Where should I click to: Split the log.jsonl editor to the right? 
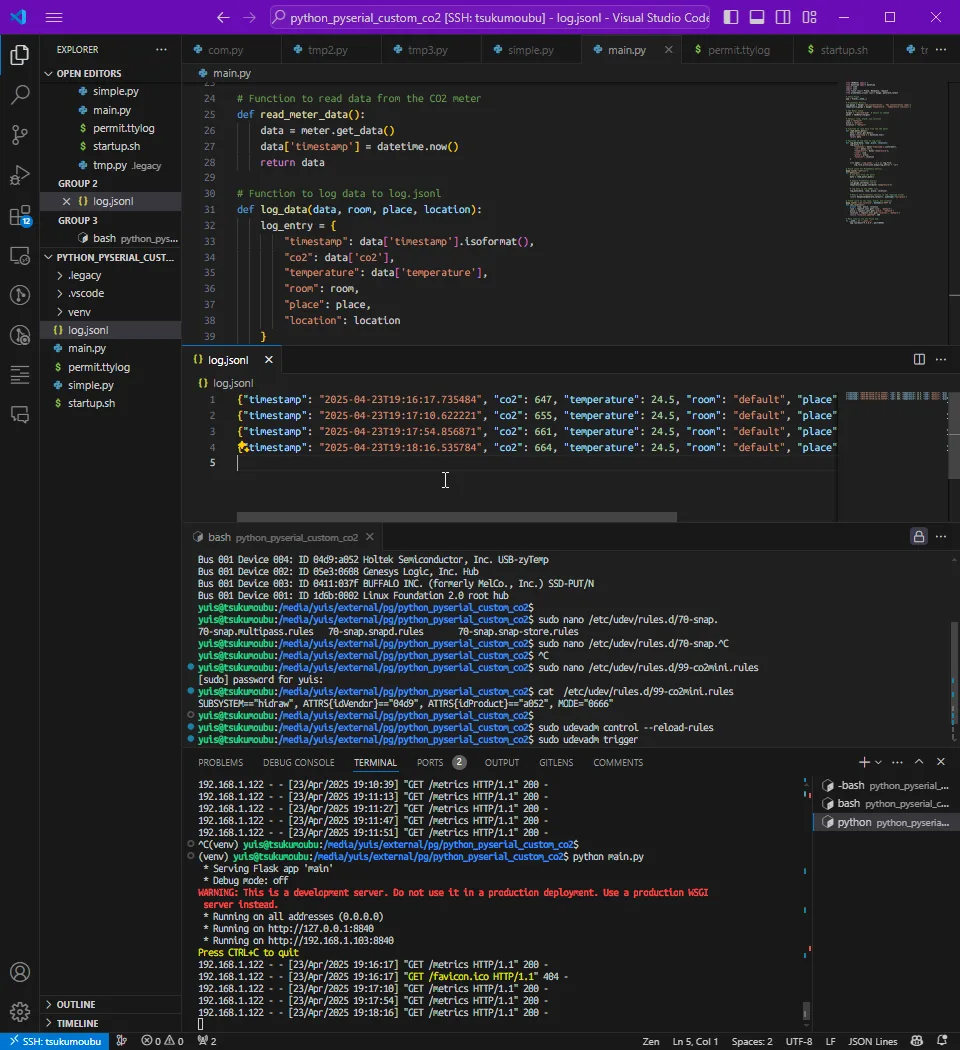919,360
